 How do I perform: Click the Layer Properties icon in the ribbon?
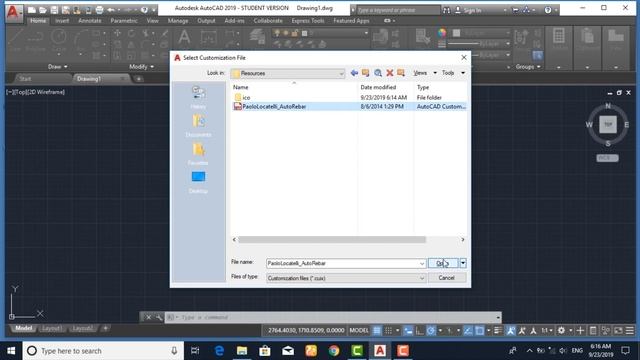pos(258,38)
